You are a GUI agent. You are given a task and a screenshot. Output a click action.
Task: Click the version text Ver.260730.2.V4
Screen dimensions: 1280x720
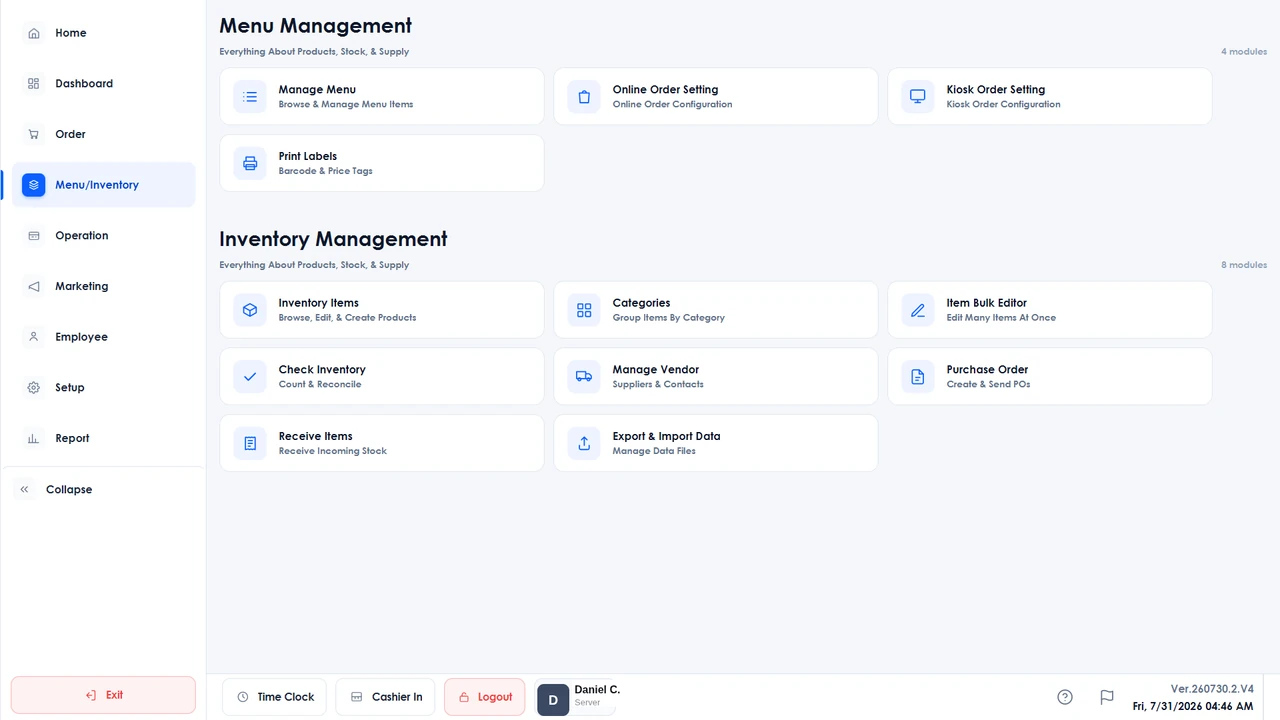point(1212,689)
